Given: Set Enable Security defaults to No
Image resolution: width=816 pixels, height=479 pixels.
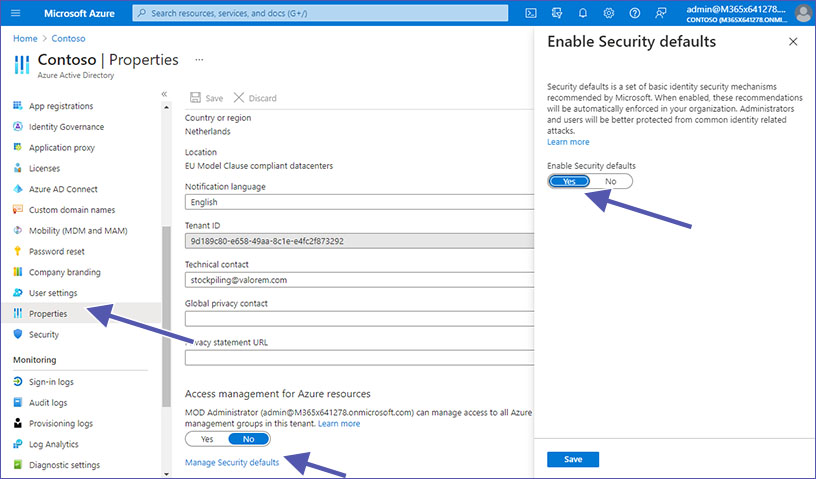Looking at the screenshot, I should (611, 181).
